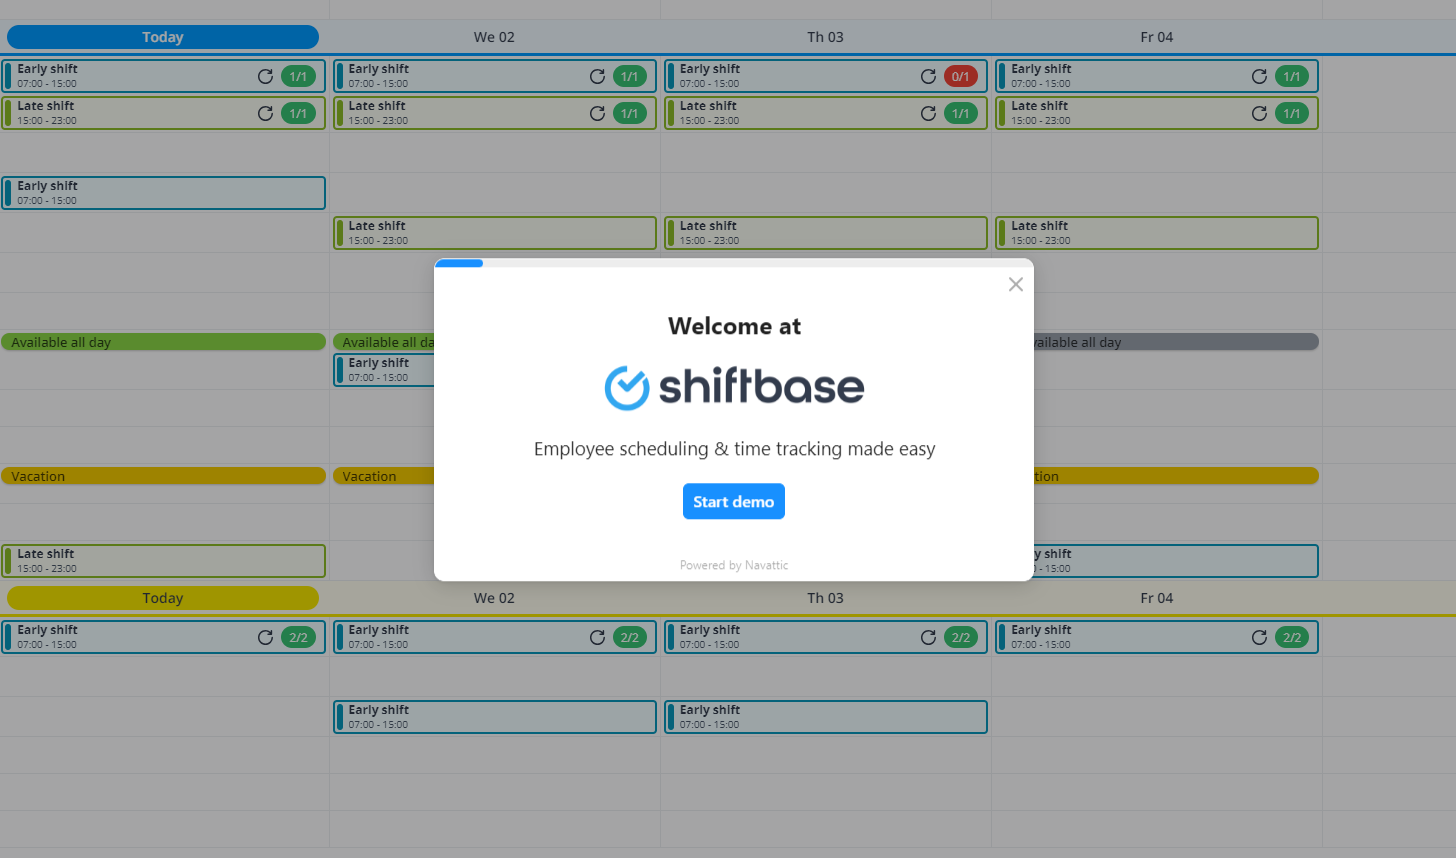Screen dimensions: 1456x858
Task: Click recurring icon on We 02 Early shift 2/2
Action: (597, 637)
